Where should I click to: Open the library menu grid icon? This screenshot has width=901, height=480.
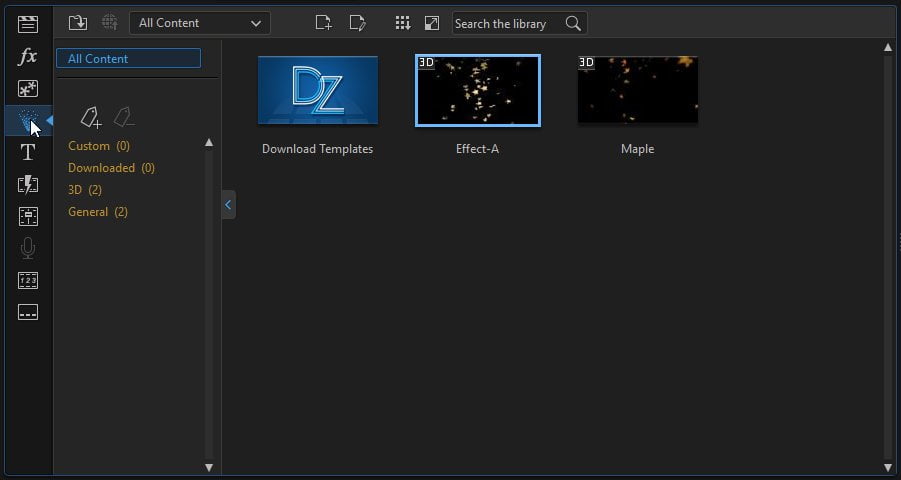(403, 23)
